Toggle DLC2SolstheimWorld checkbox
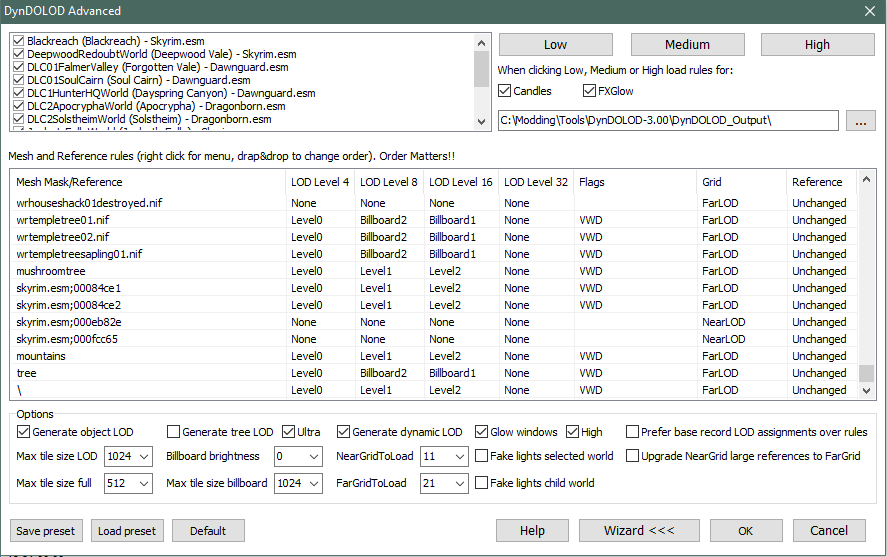The height and width of the screenshot is (557, 887). pyautogui.click(x=18, y=119)
